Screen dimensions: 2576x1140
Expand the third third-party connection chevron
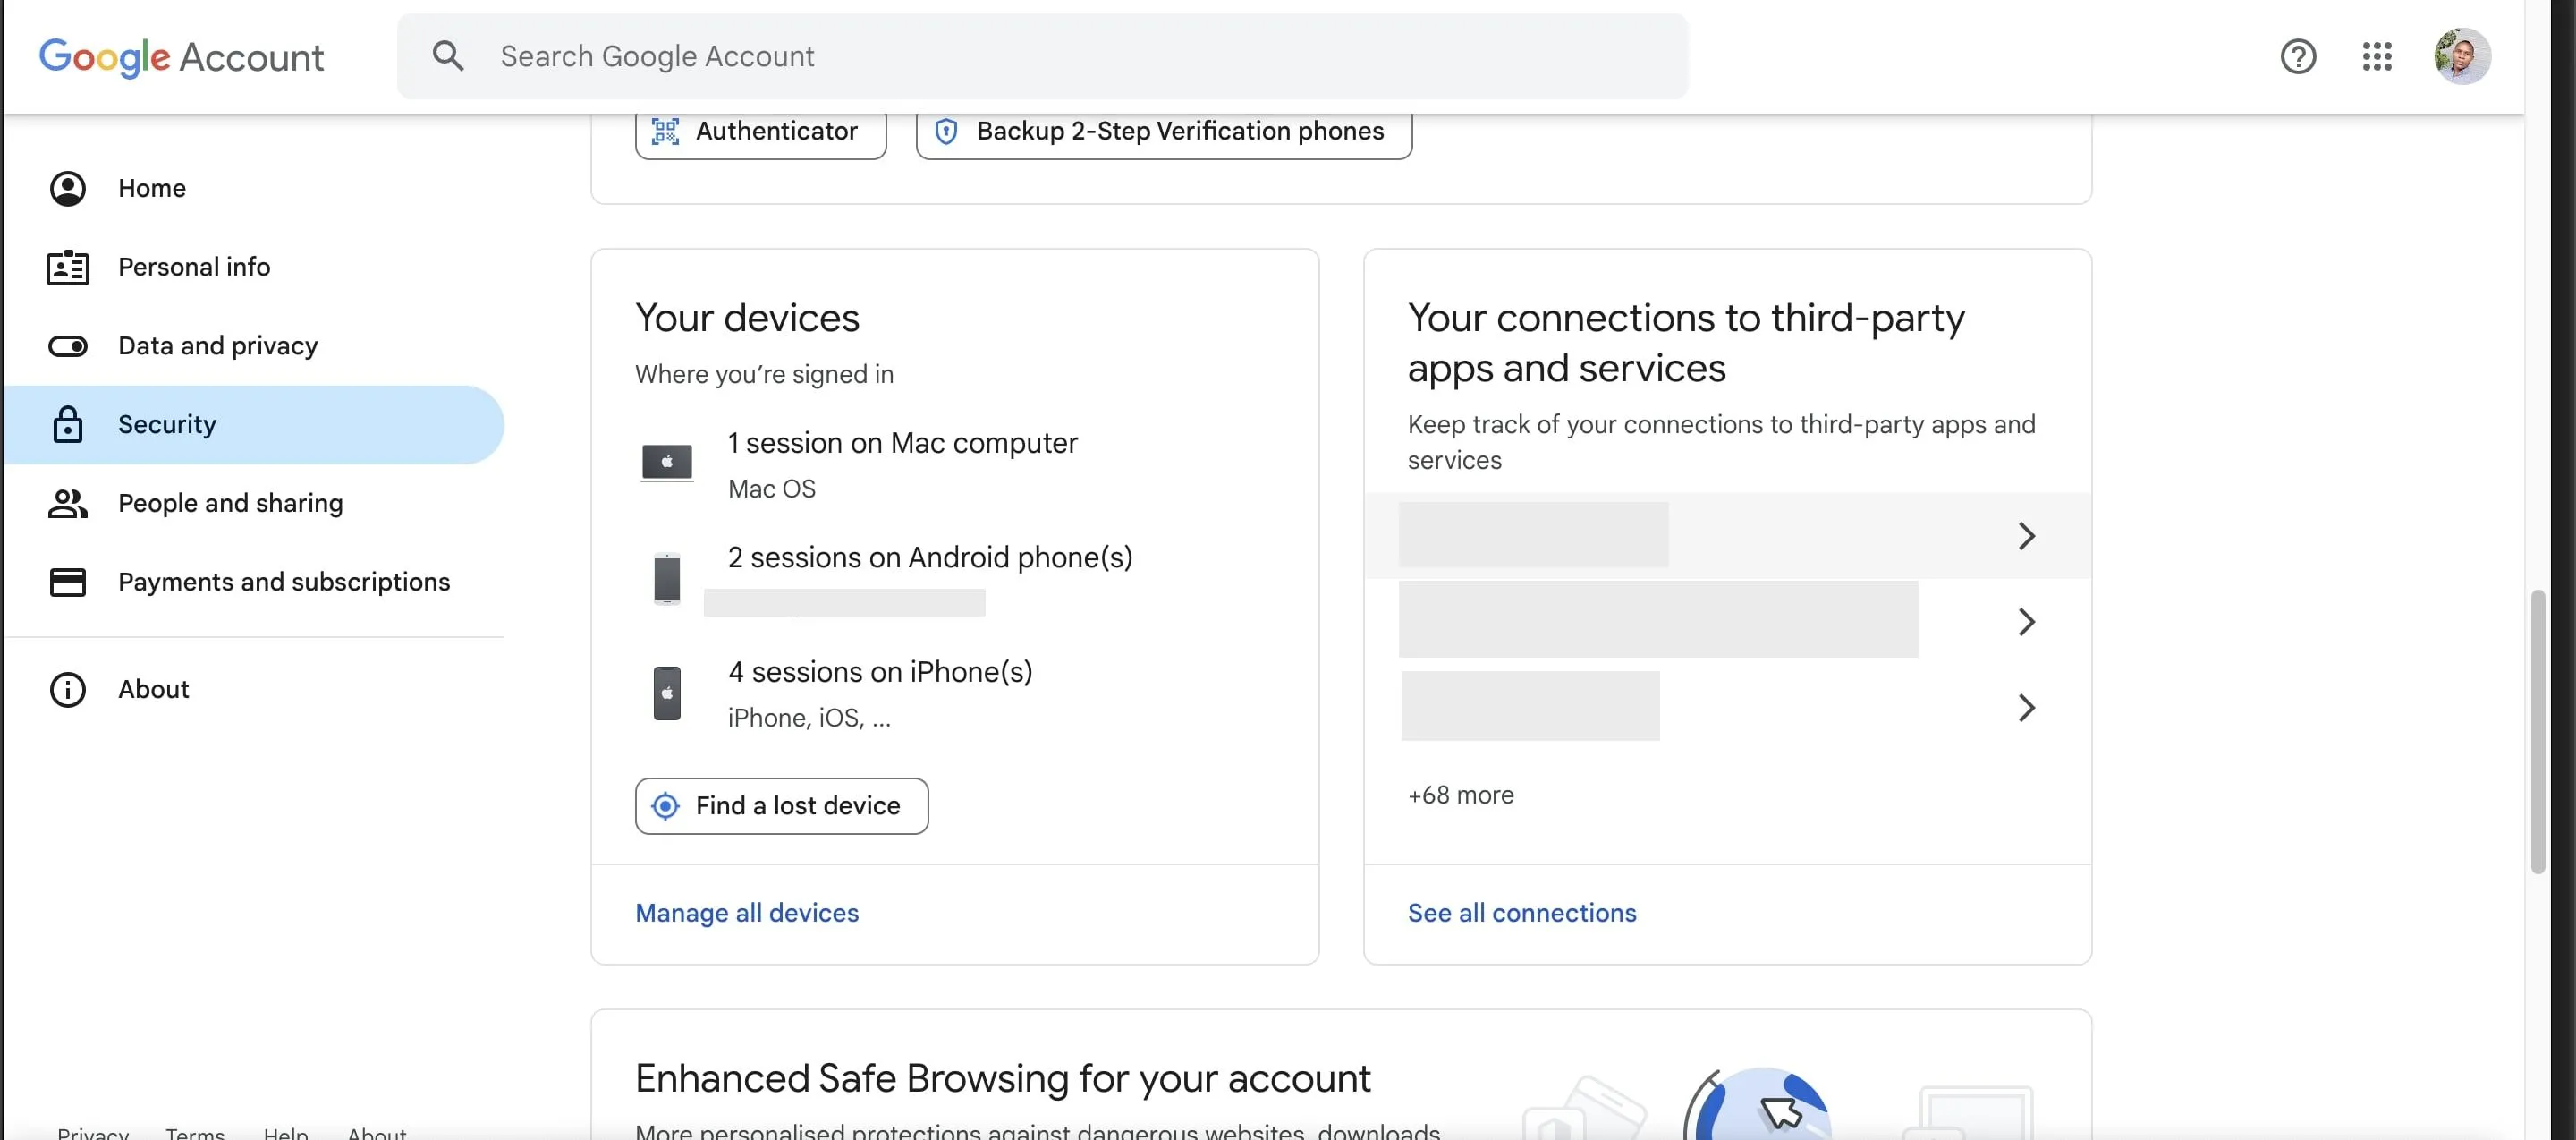2026,707
